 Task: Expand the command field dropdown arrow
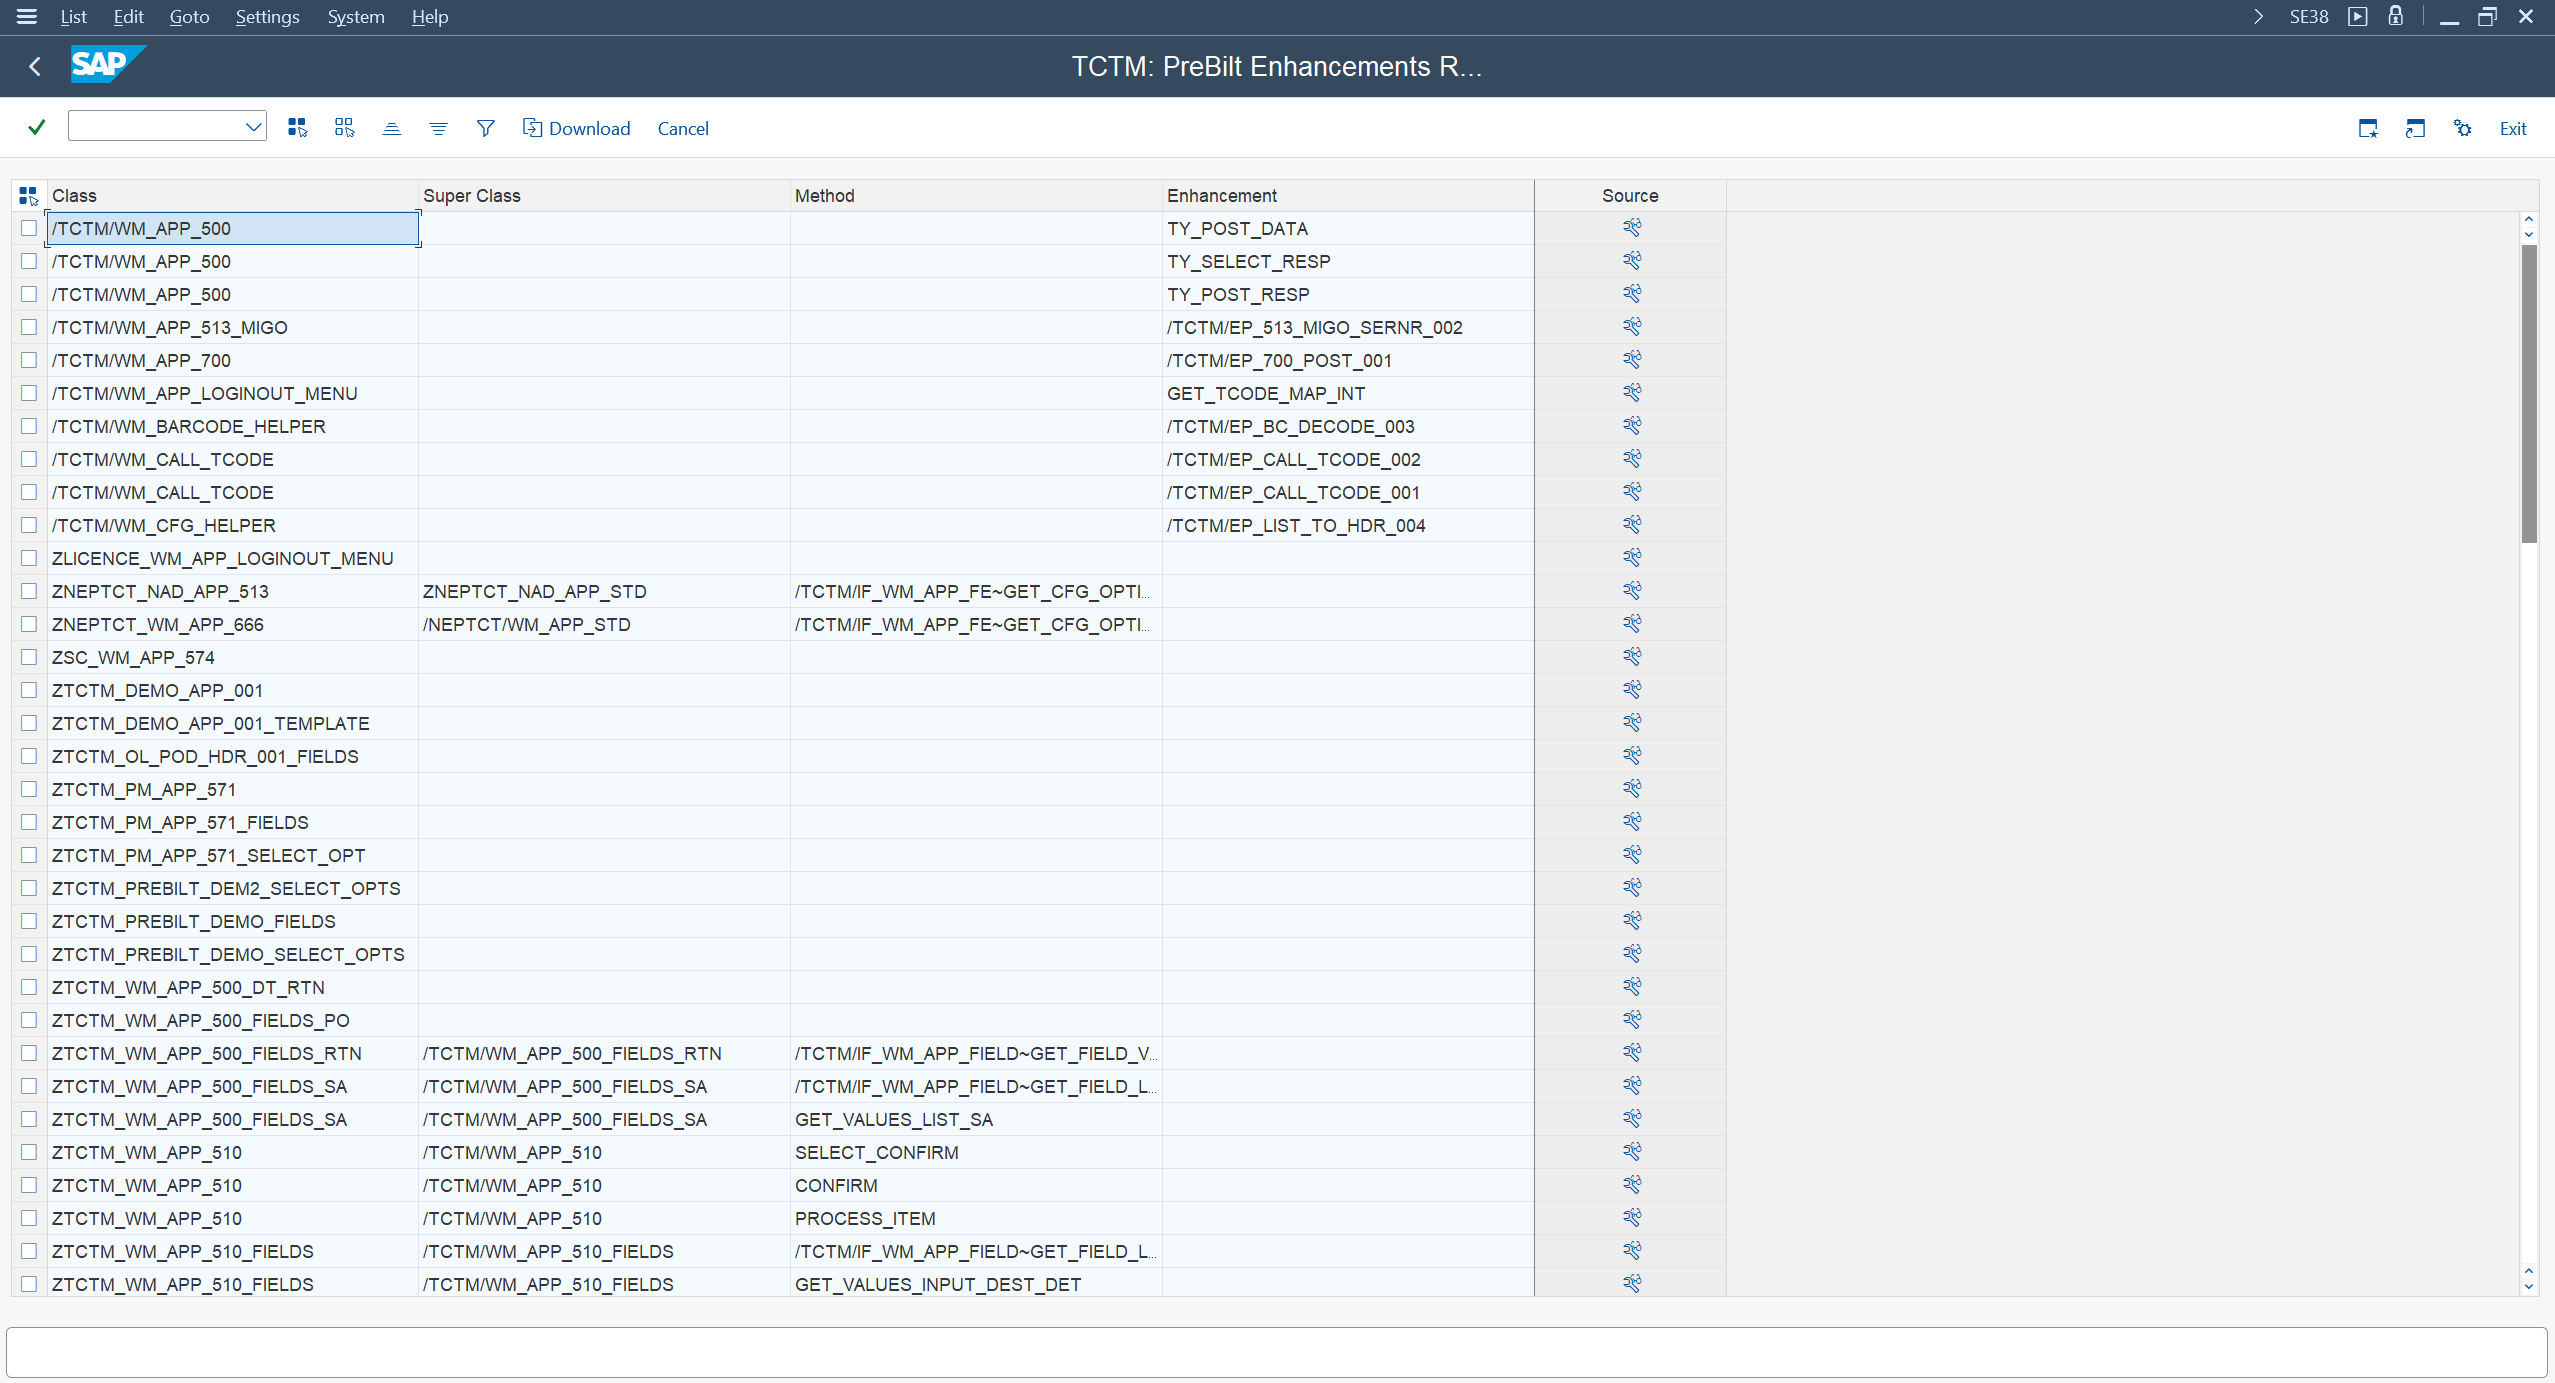click(x=253, y=127)
